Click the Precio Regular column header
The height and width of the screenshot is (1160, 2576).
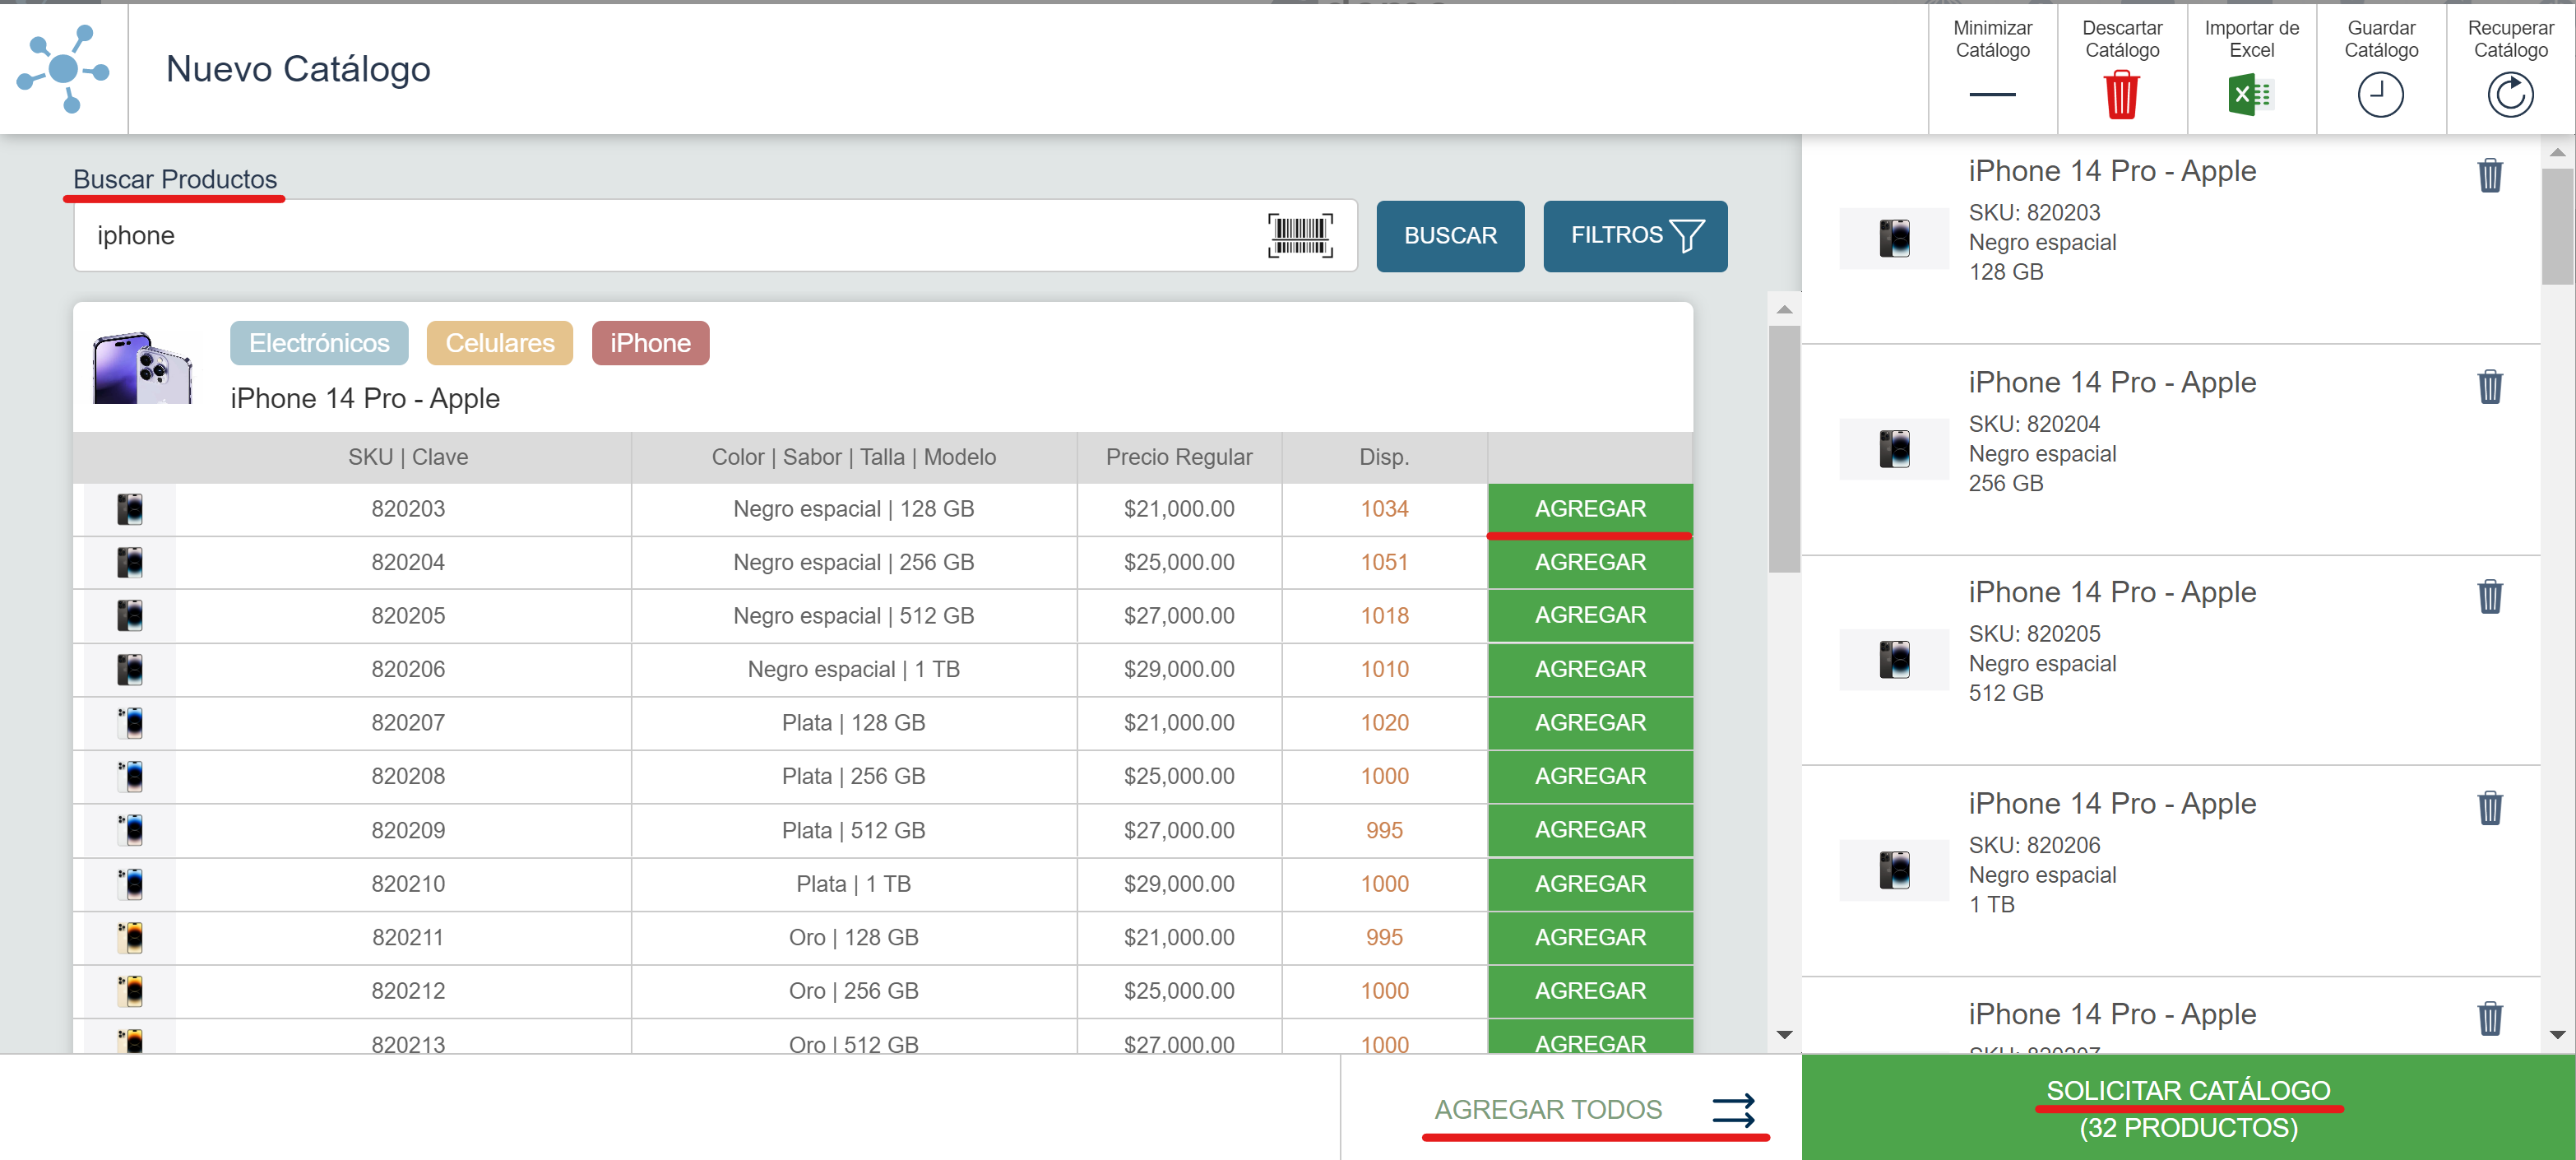pos(1179,457)
